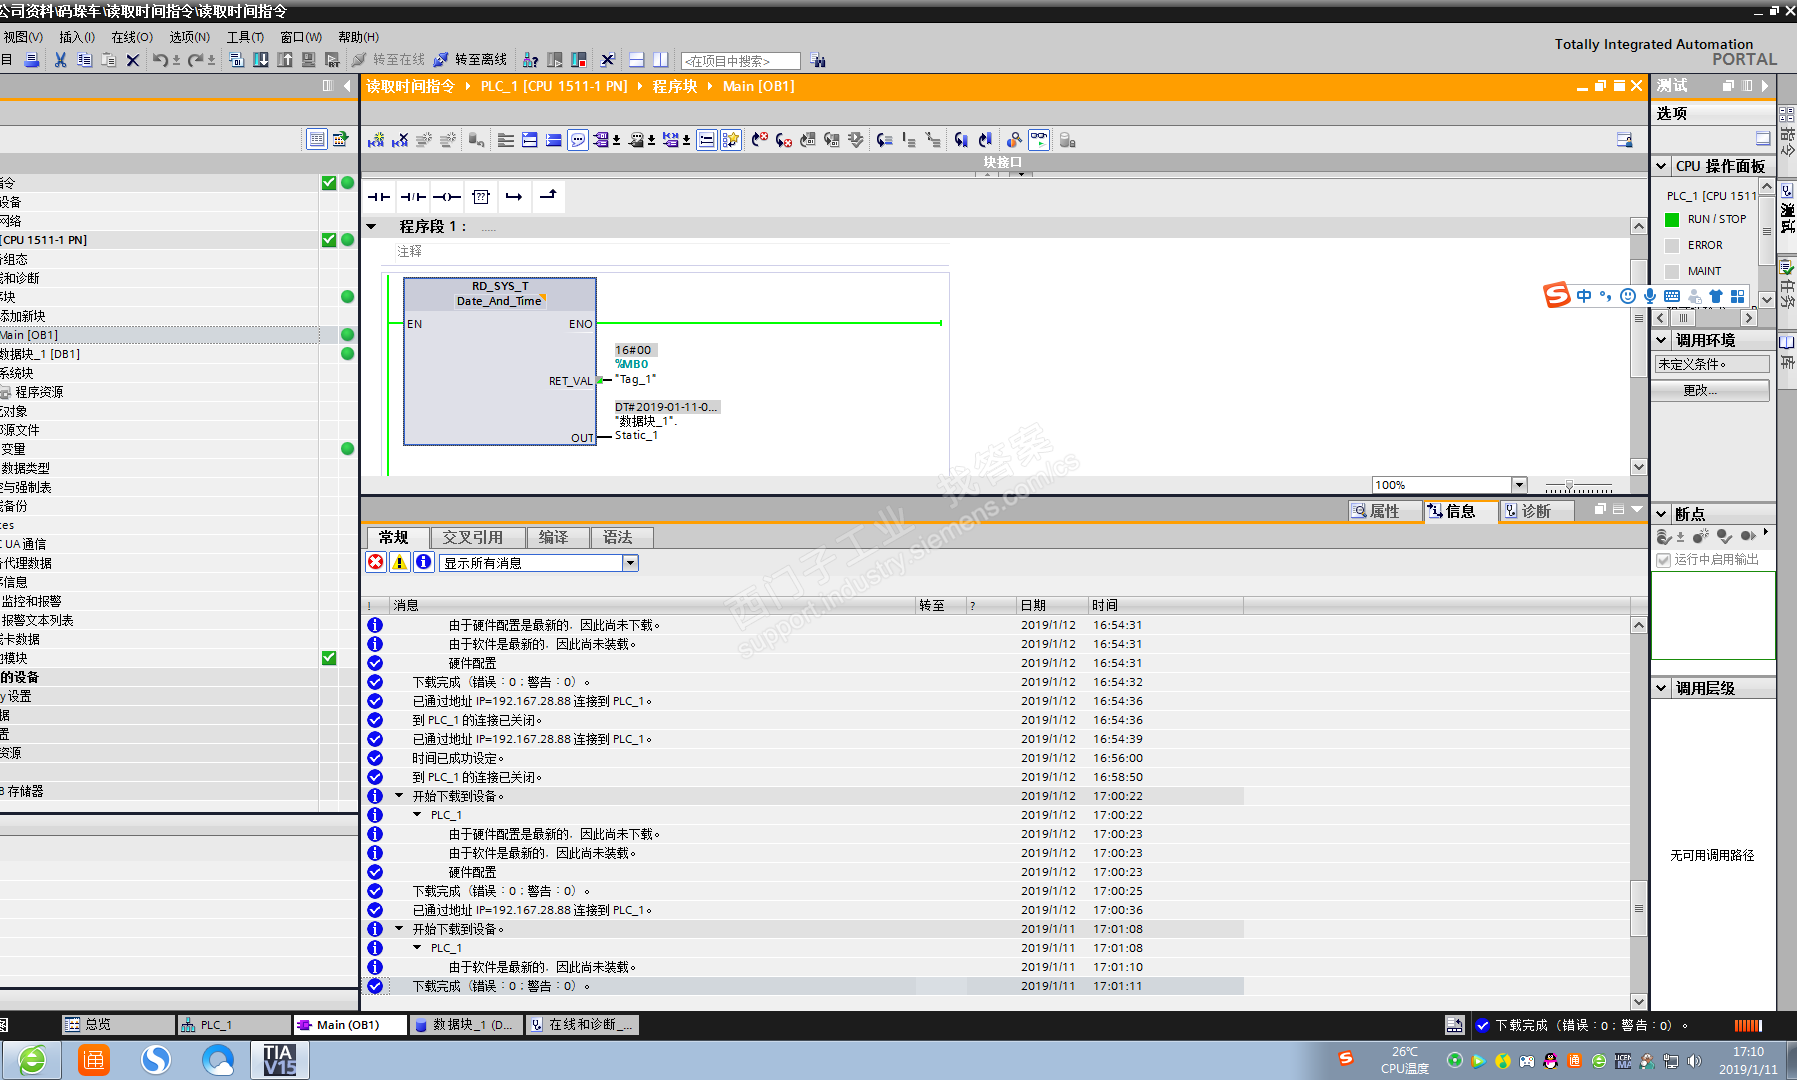Collapse the 断点 section
Screen dimensions: 1797x1080
click(1661, 513)
